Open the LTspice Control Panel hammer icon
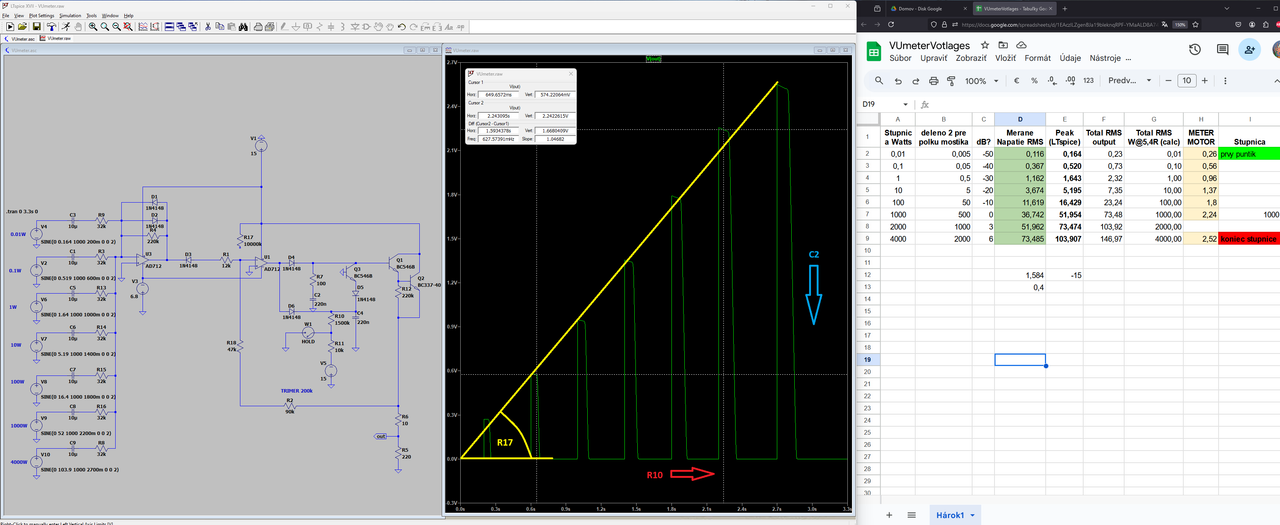The width and height of the screenshot is (1280, 525). pos(51,26)
